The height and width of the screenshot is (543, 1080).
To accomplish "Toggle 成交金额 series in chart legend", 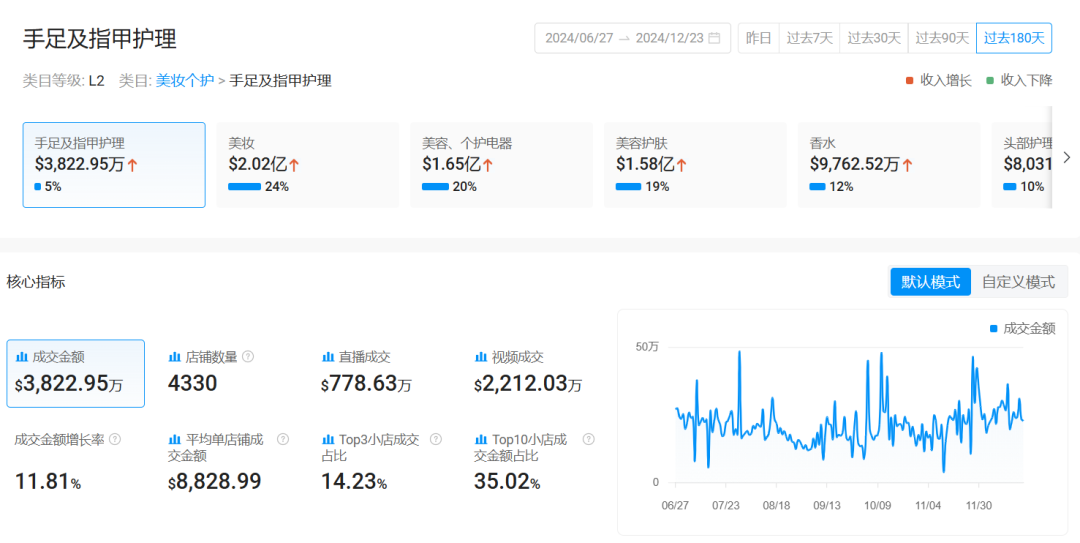I will click(x=1021, y=328).
